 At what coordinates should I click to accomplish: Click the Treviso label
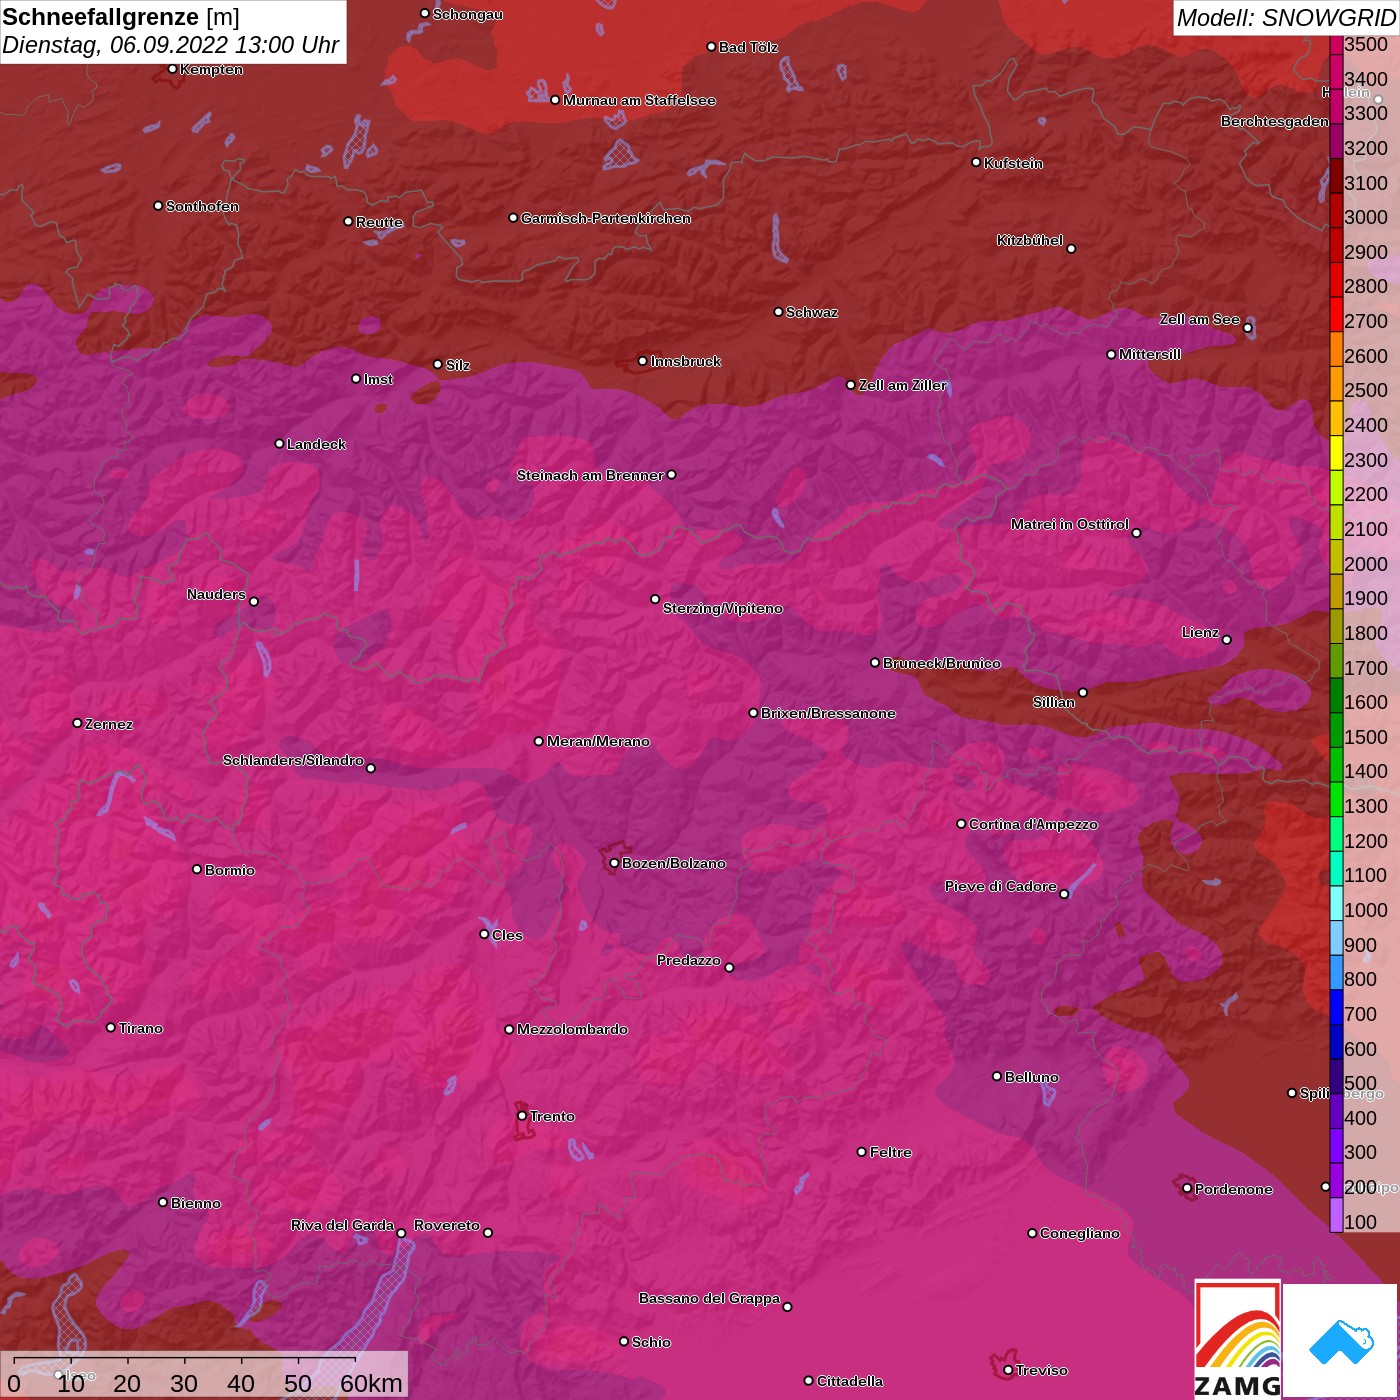pyautogui.click(x=1042, y=1370)
